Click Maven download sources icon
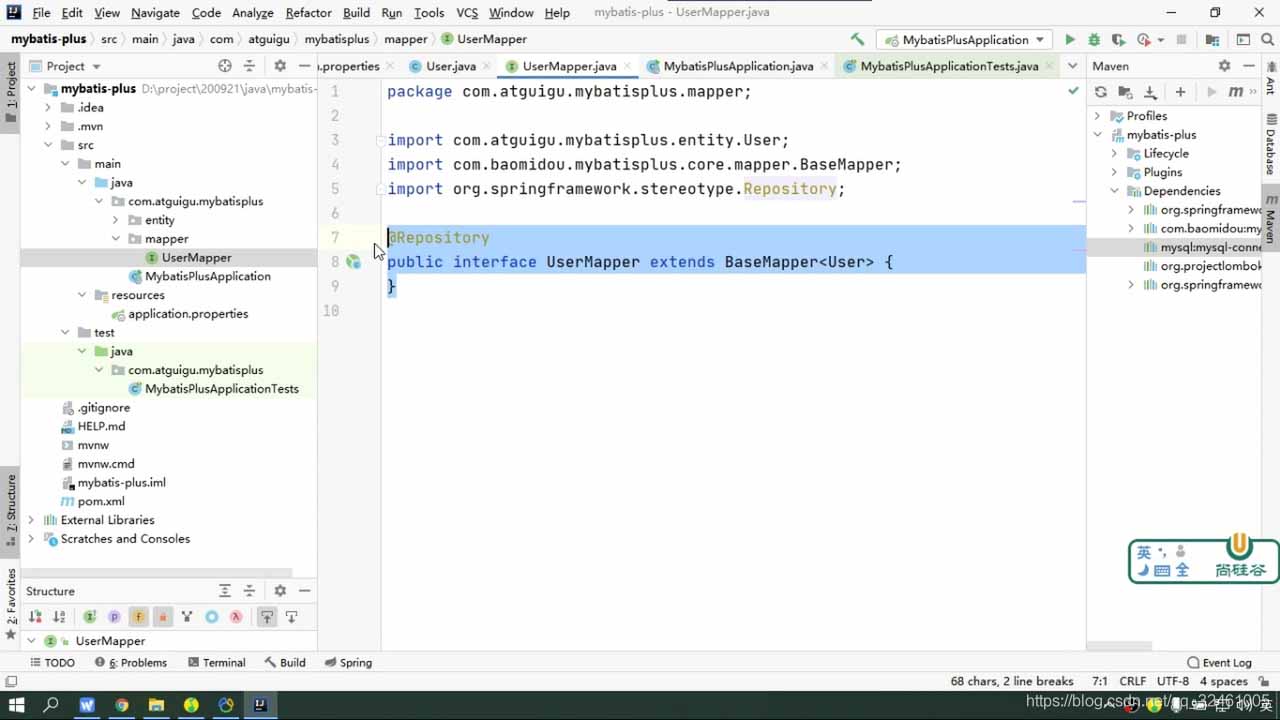The height and width of the screenshot is (720, 1280). tap(1150, 92)
